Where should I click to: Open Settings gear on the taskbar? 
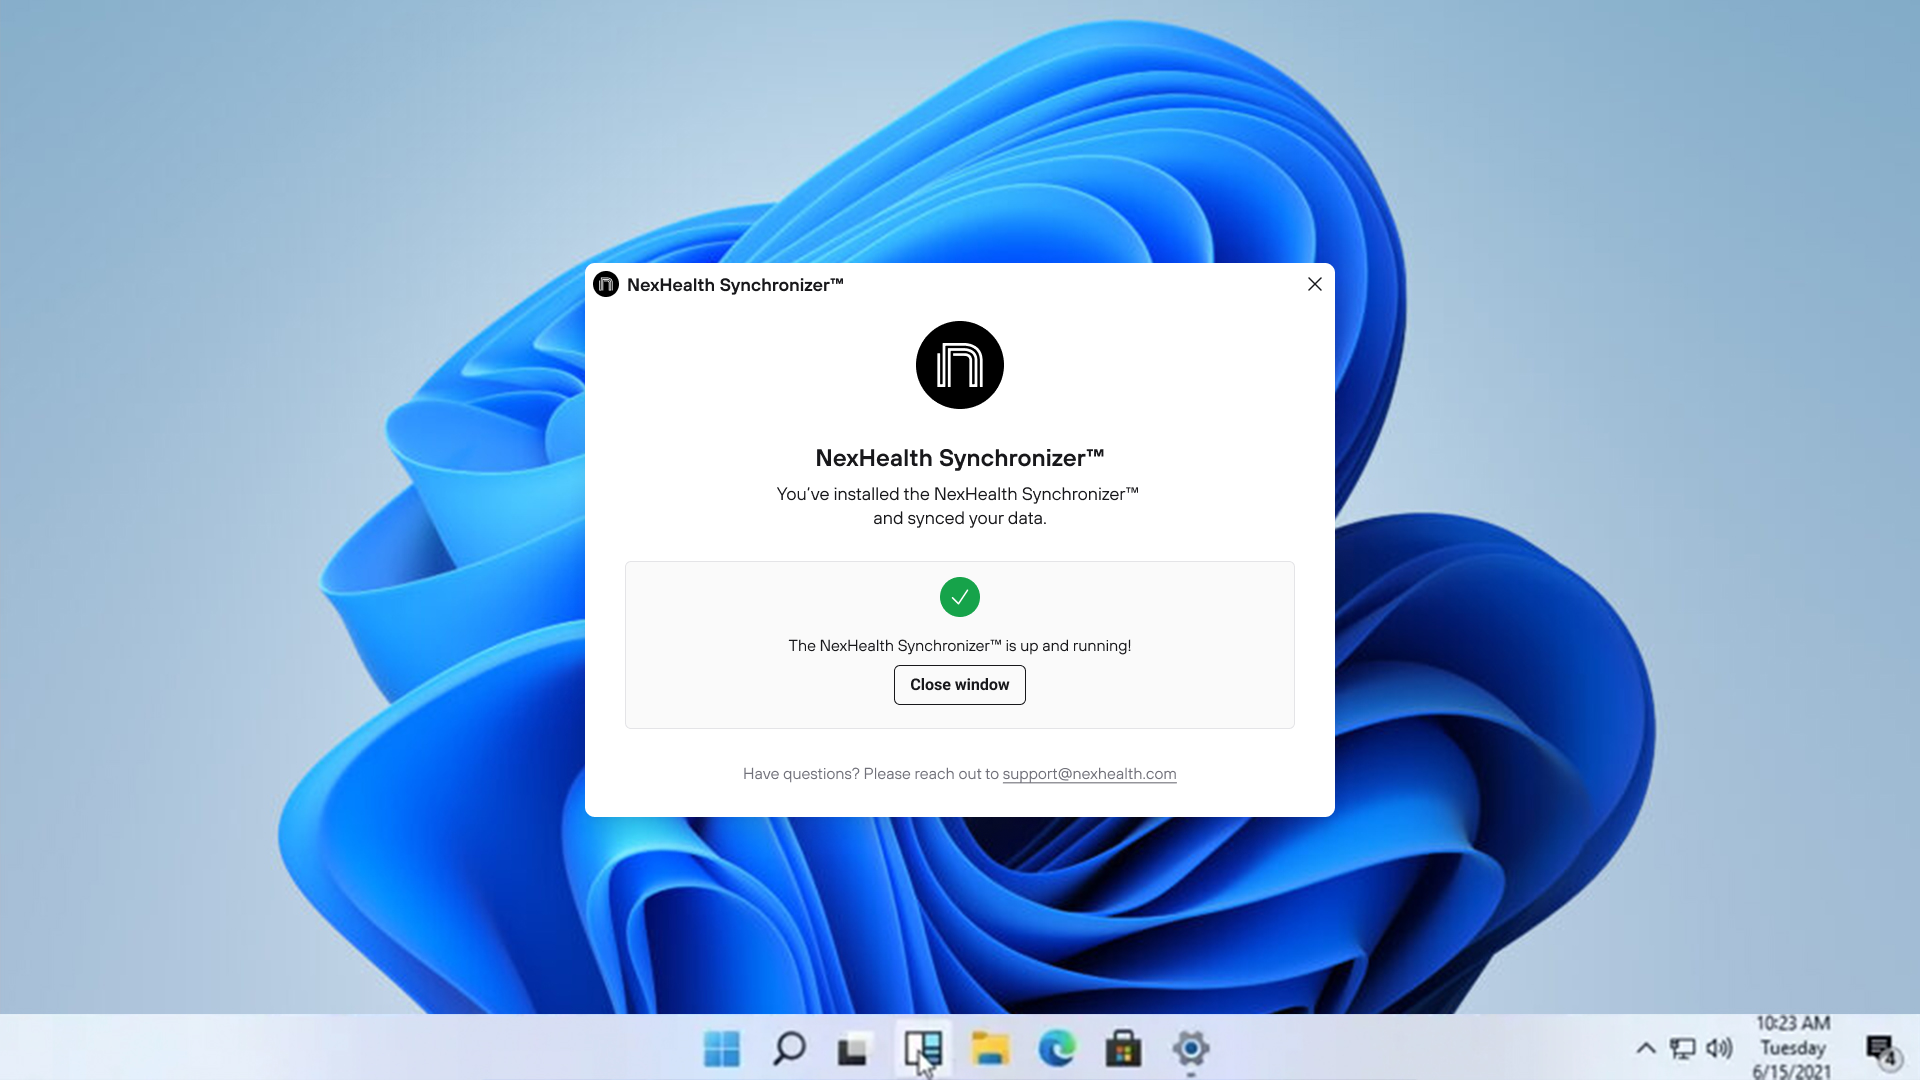(x=1191, y=1049)
